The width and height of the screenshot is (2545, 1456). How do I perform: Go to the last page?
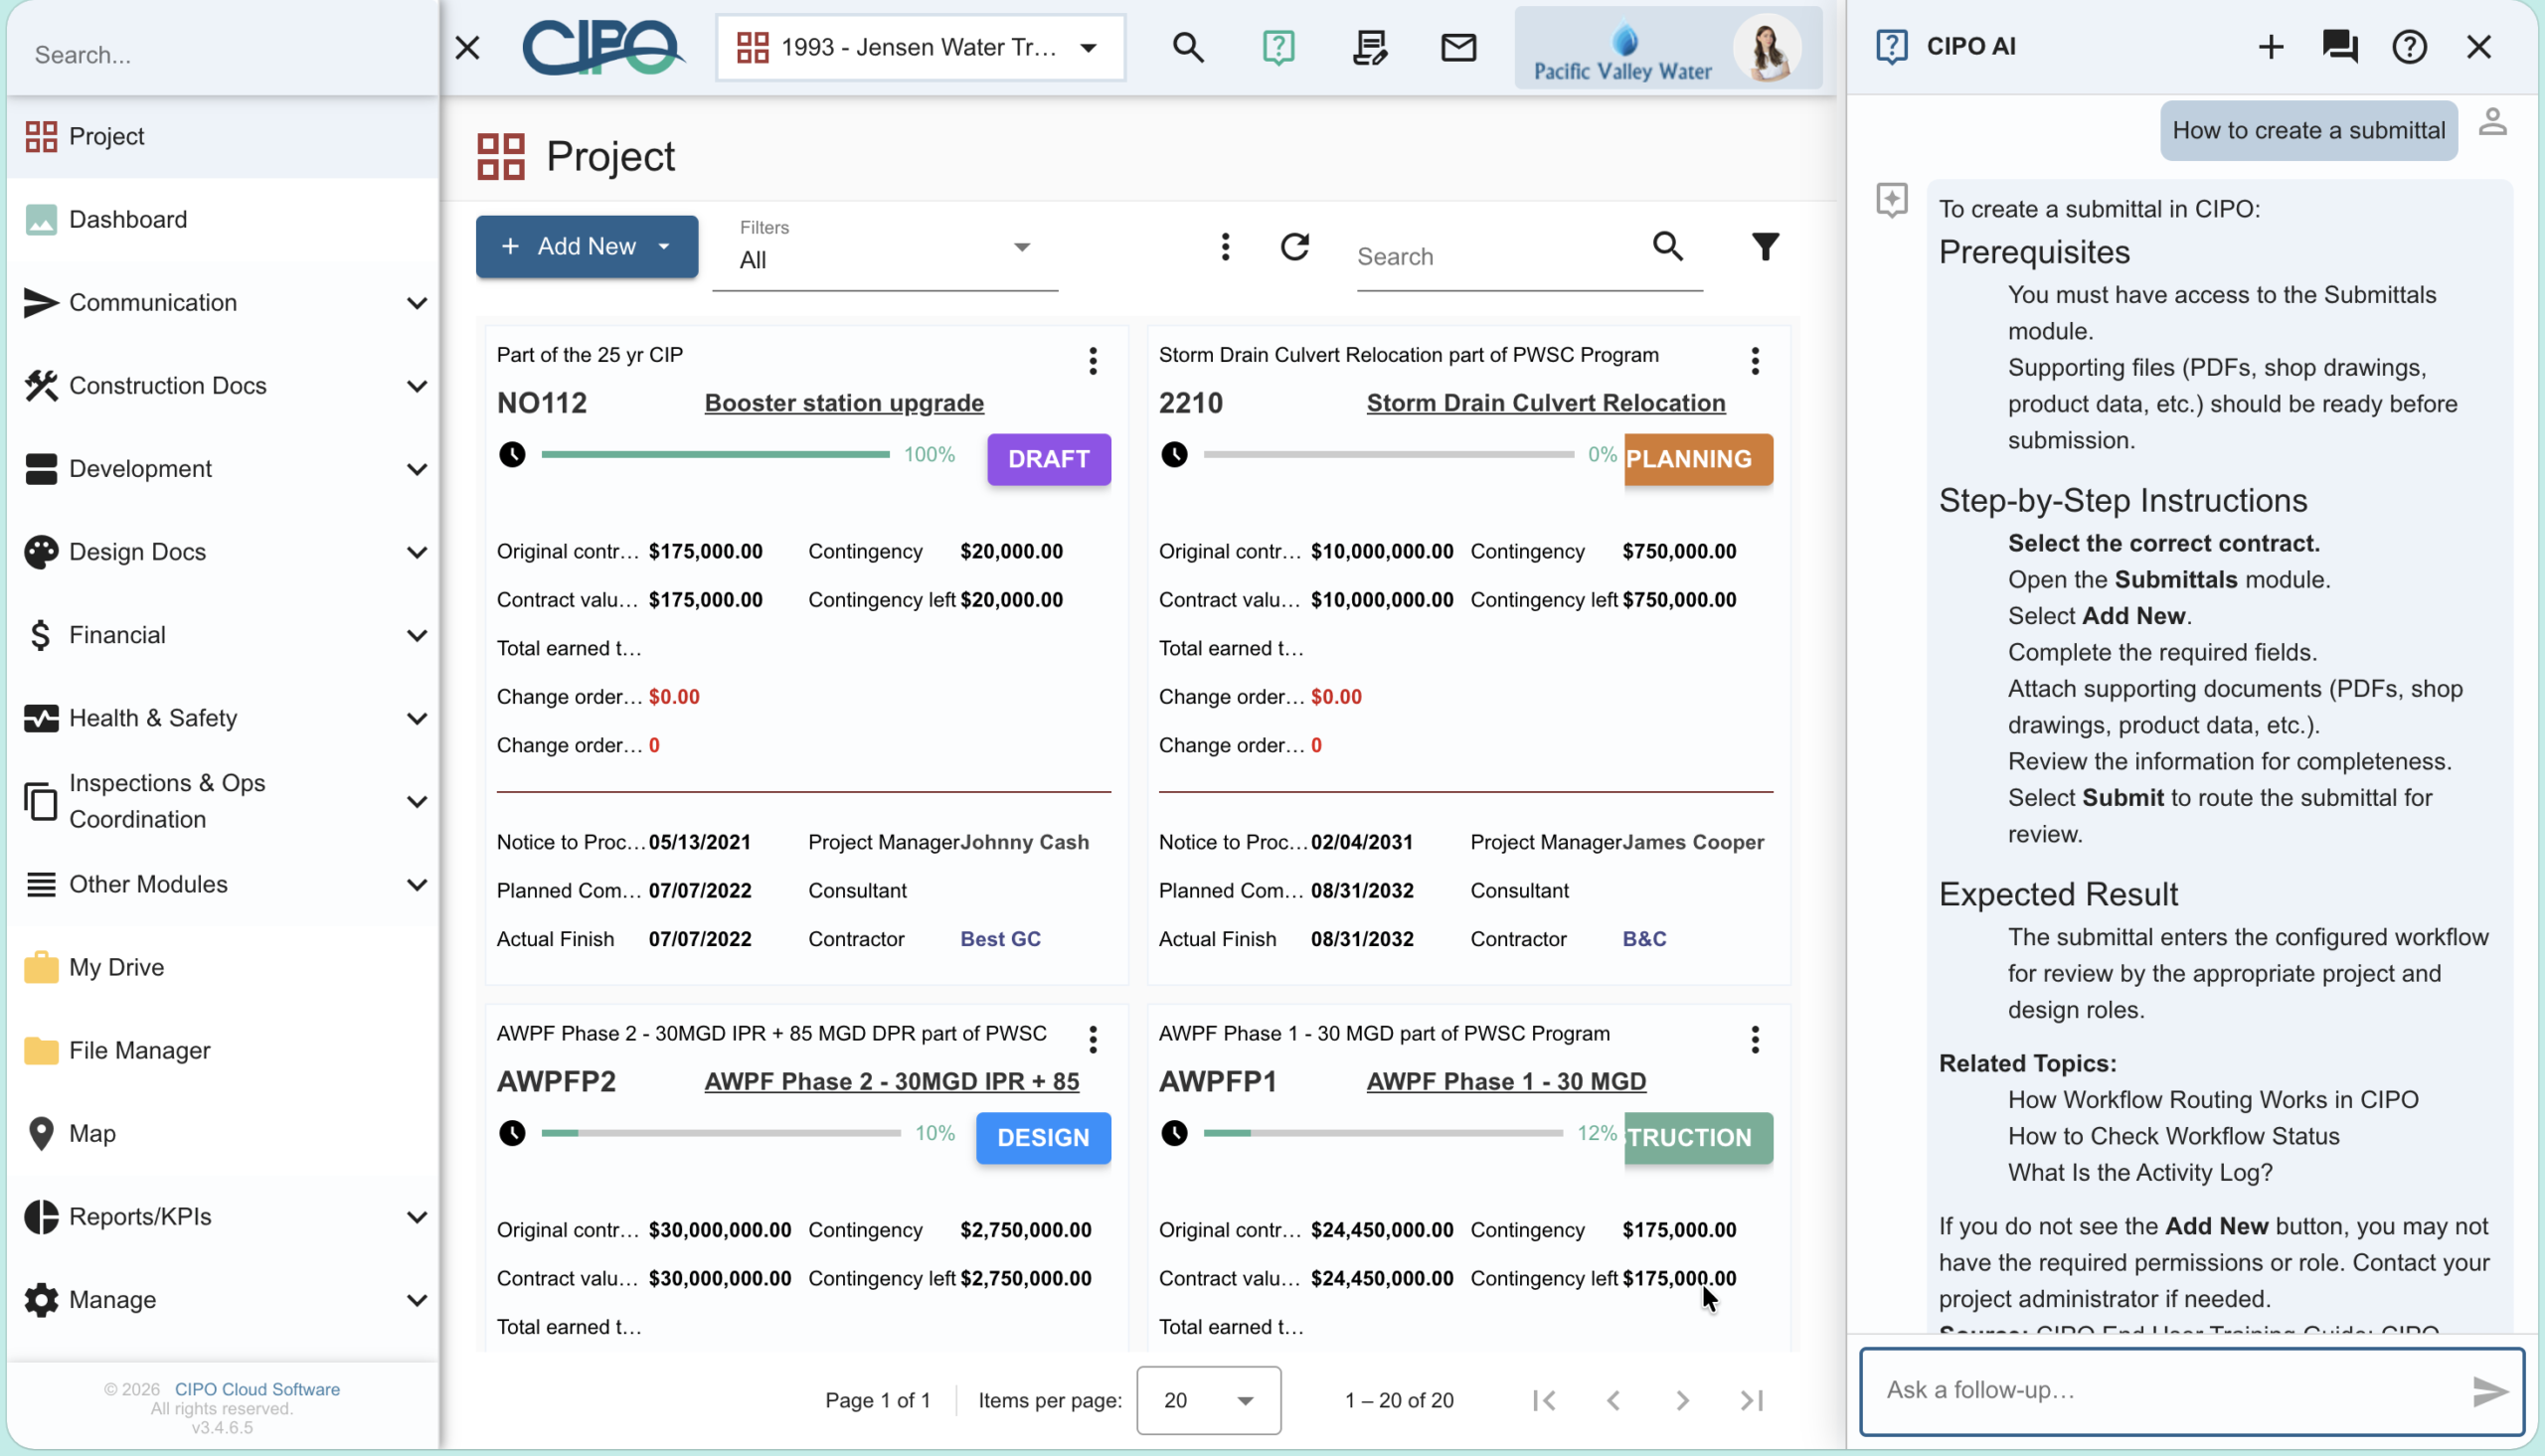[1751, 1401]
